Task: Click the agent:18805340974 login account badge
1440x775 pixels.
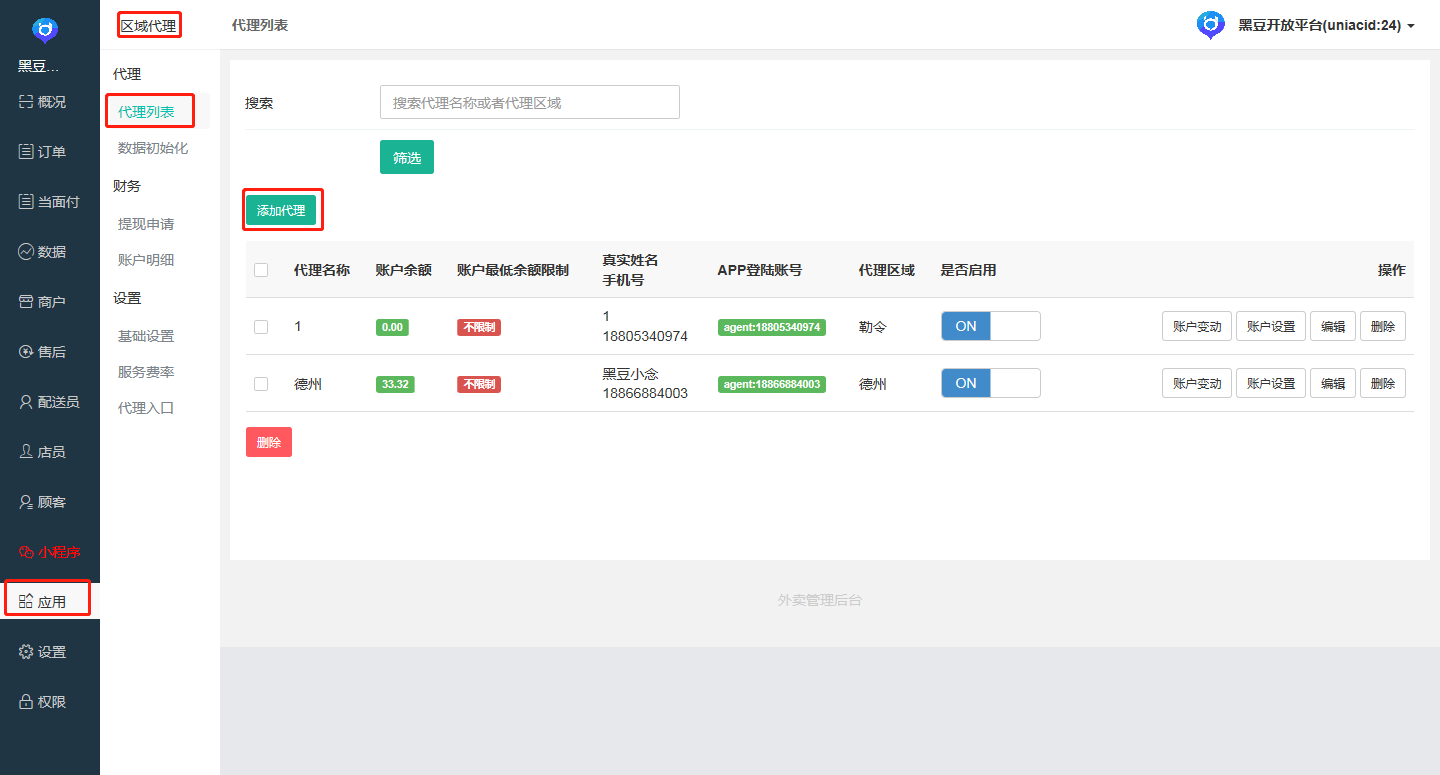Action: (772, 327)
